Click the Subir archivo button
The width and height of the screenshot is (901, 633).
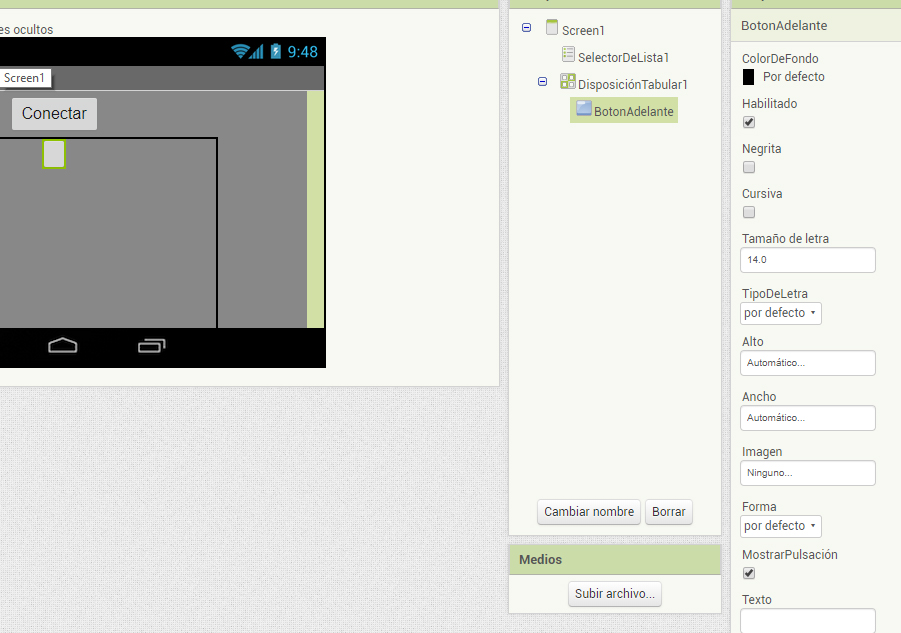coord(614,594)
